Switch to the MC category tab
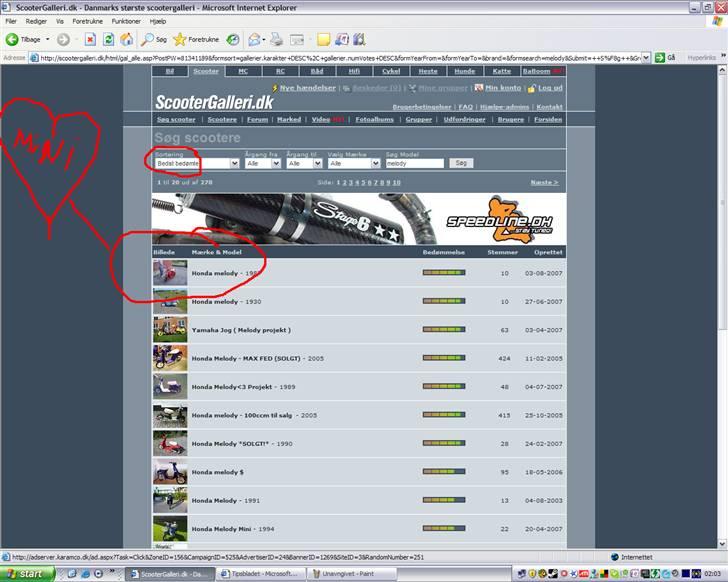Viewport: 728px width, 582px height. (x=242, y=72)
